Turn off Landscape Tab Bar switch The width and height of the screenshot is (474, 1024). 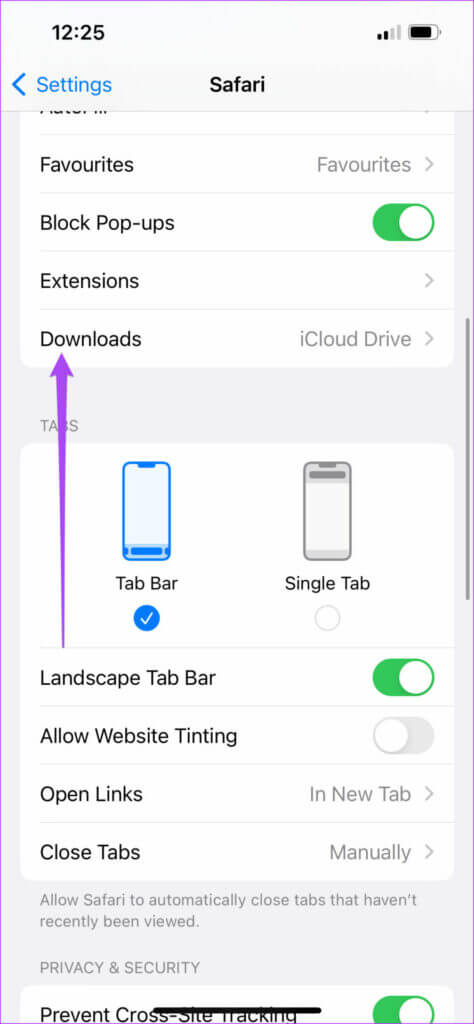(403, 677)
